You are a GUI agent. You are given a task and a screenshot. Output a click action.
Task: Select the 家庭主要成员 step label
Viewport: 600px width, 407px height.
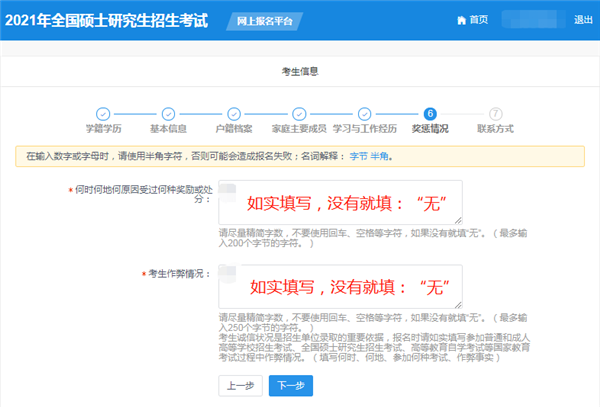click(299, 129)
